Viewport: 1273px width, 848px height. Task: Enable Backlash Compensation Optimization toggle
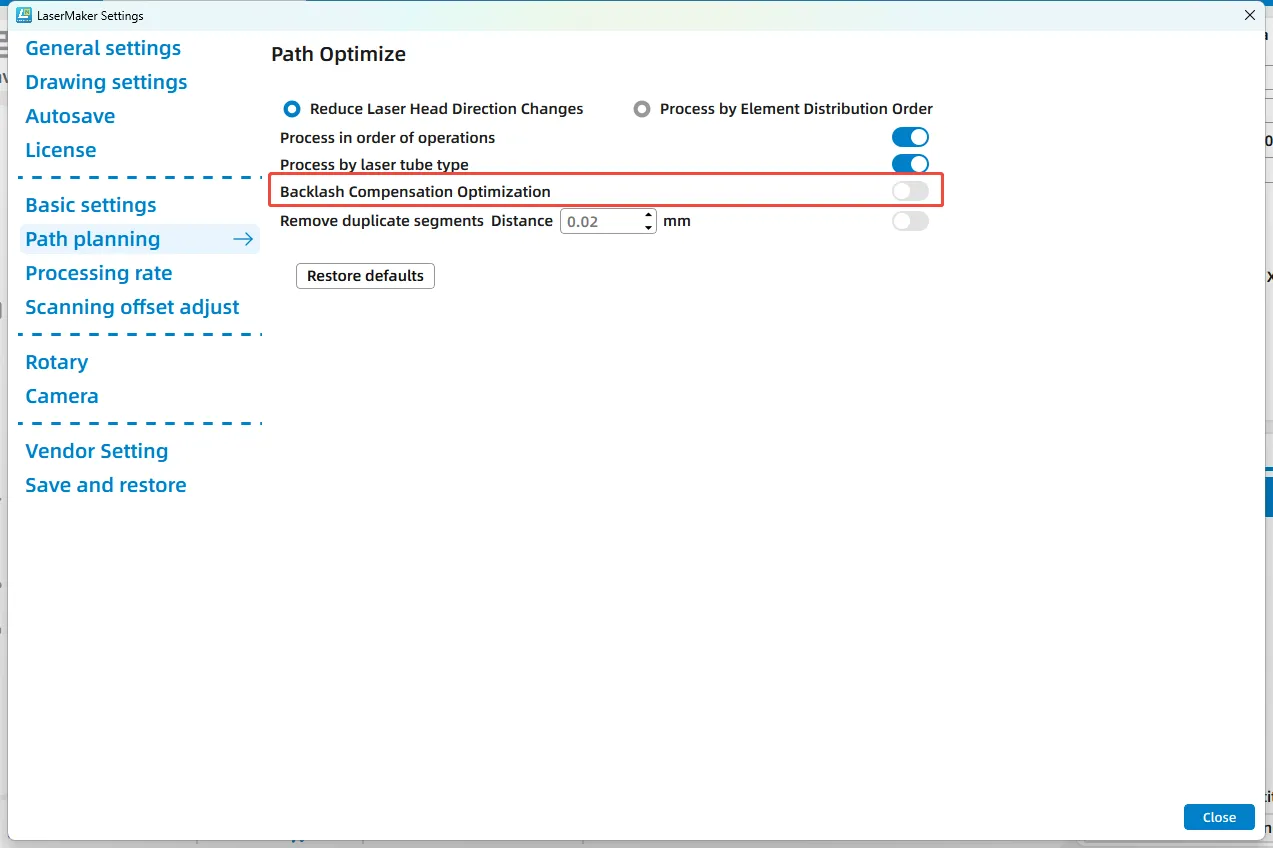click(x=910, y=191)
